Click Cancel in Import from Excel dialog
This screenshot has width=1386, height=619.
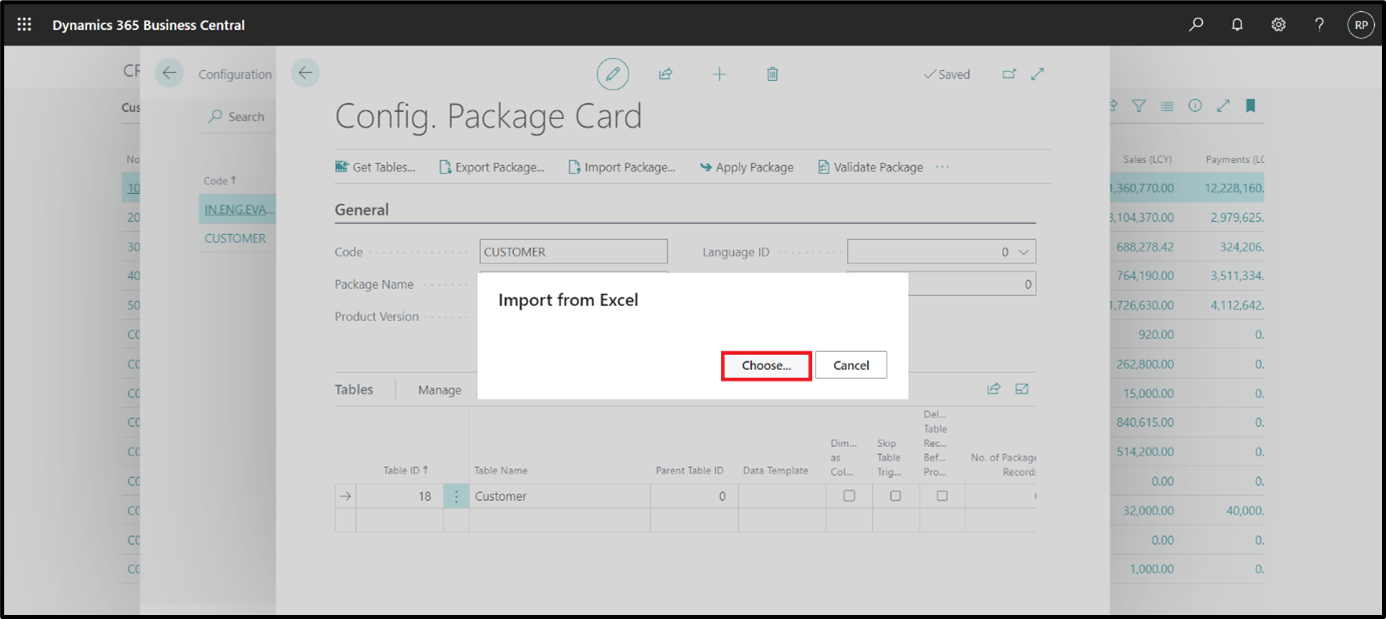(x=851, y=365)
